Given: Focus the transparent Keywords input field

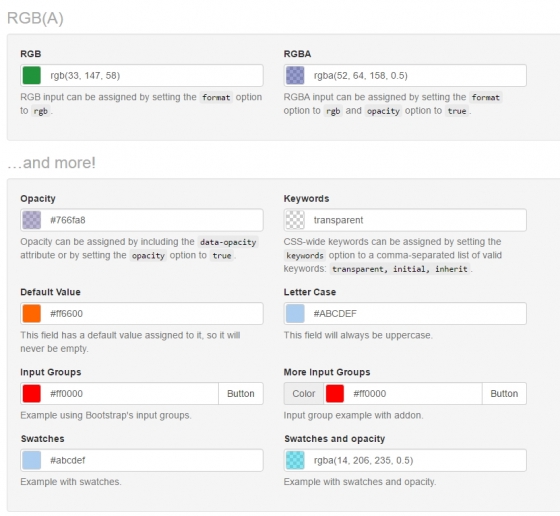Looking at the screenshot, I should pos(405,220).
